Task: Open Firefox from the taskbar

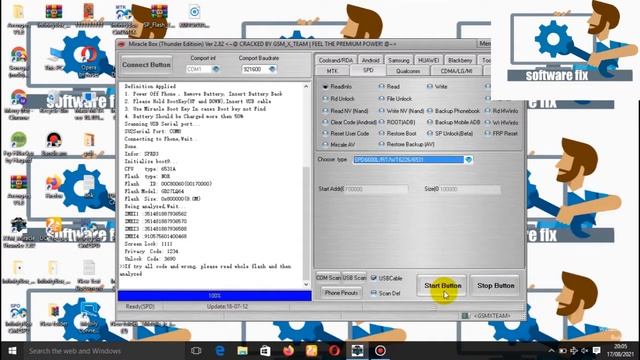Action: [x=288, y=351]
